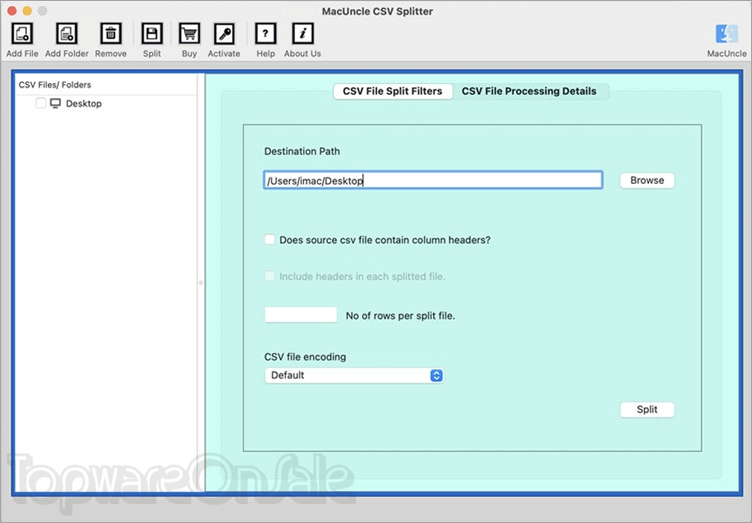The width and height of the screenshot is (752, 523).
Task: Click the MacUncle logo icon
Action: (x=727, y=34)
